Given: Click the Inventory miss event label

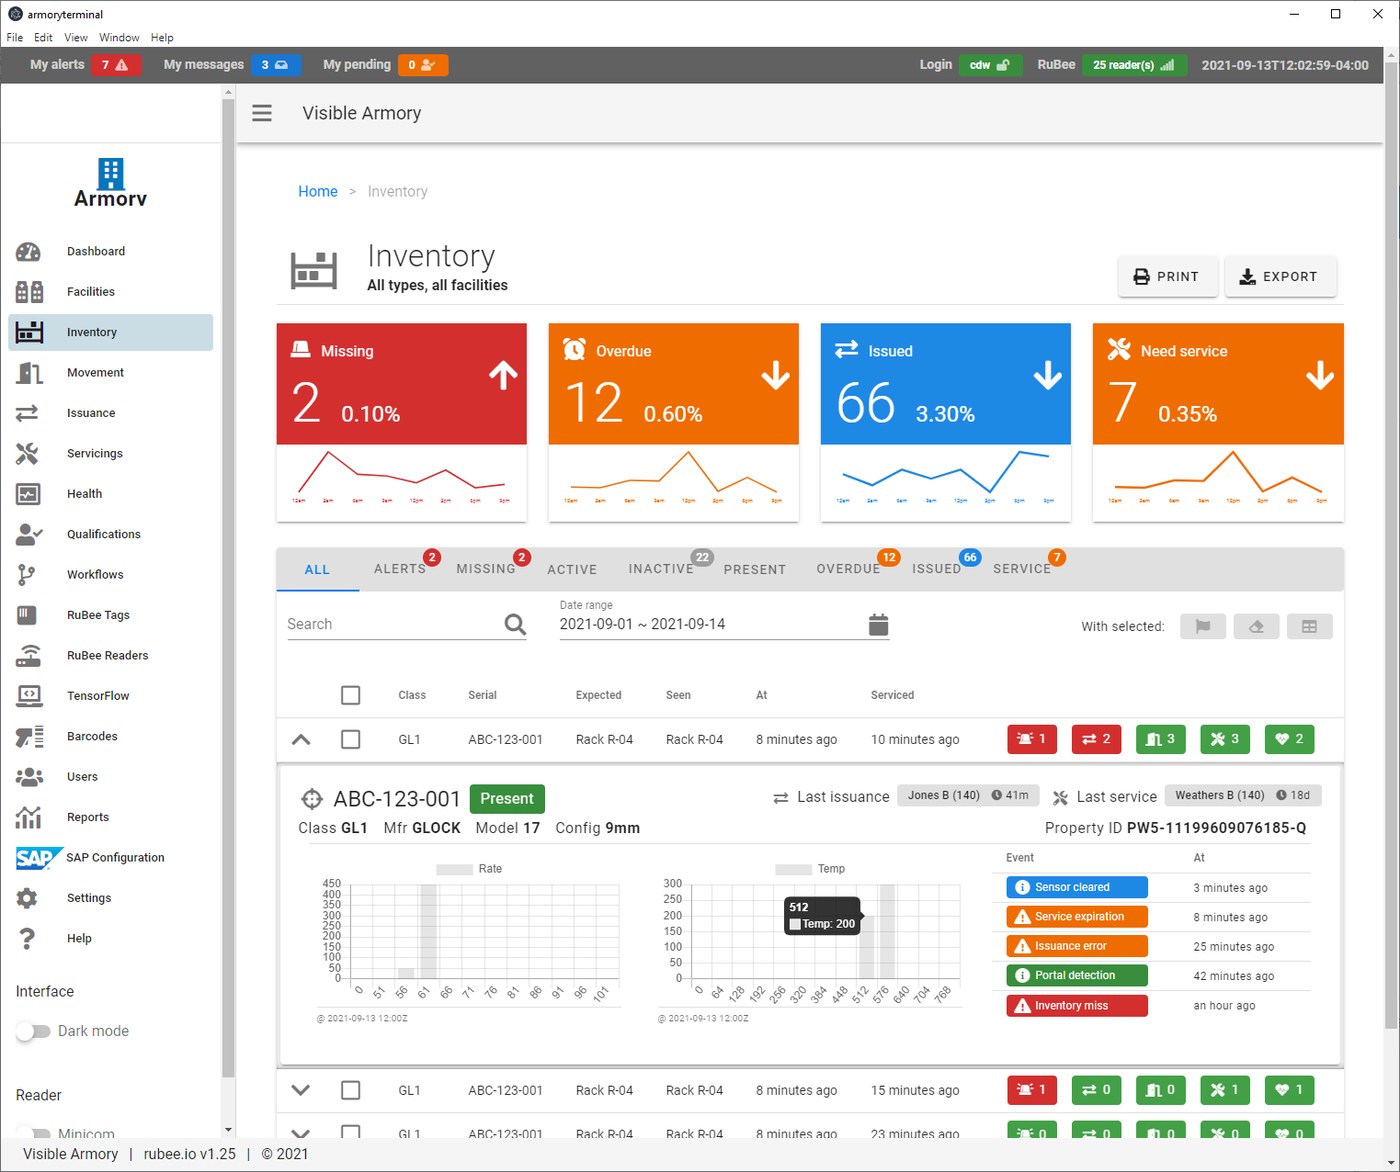Looking at the screenshot, I should coord(1076,1006).
